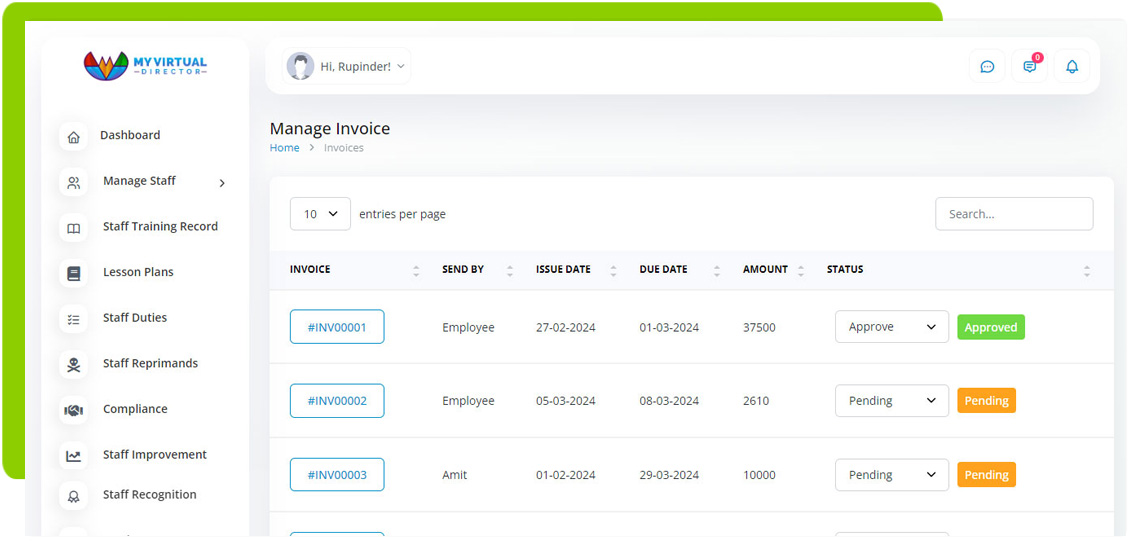Click the Staff Recognition award icon
The height and width of the screenshot is (542, 1133).
[73, 496]
